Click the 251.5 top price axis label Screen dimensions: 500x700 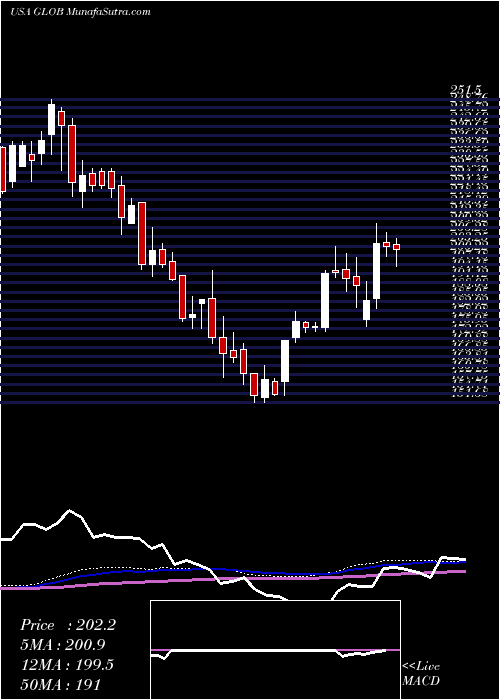coord(467,91)
